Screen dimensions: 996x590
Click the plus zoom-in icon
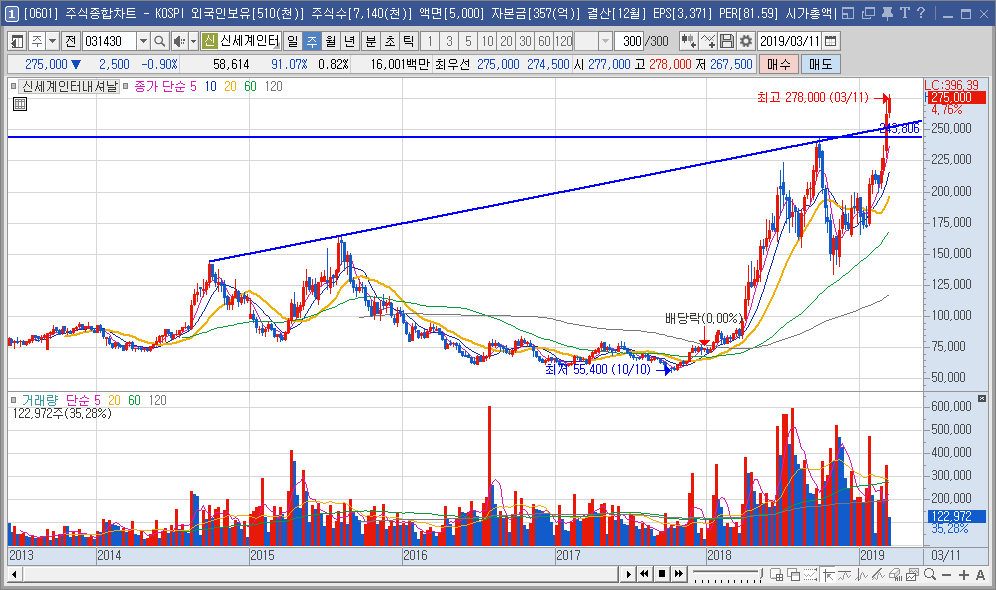964,575
